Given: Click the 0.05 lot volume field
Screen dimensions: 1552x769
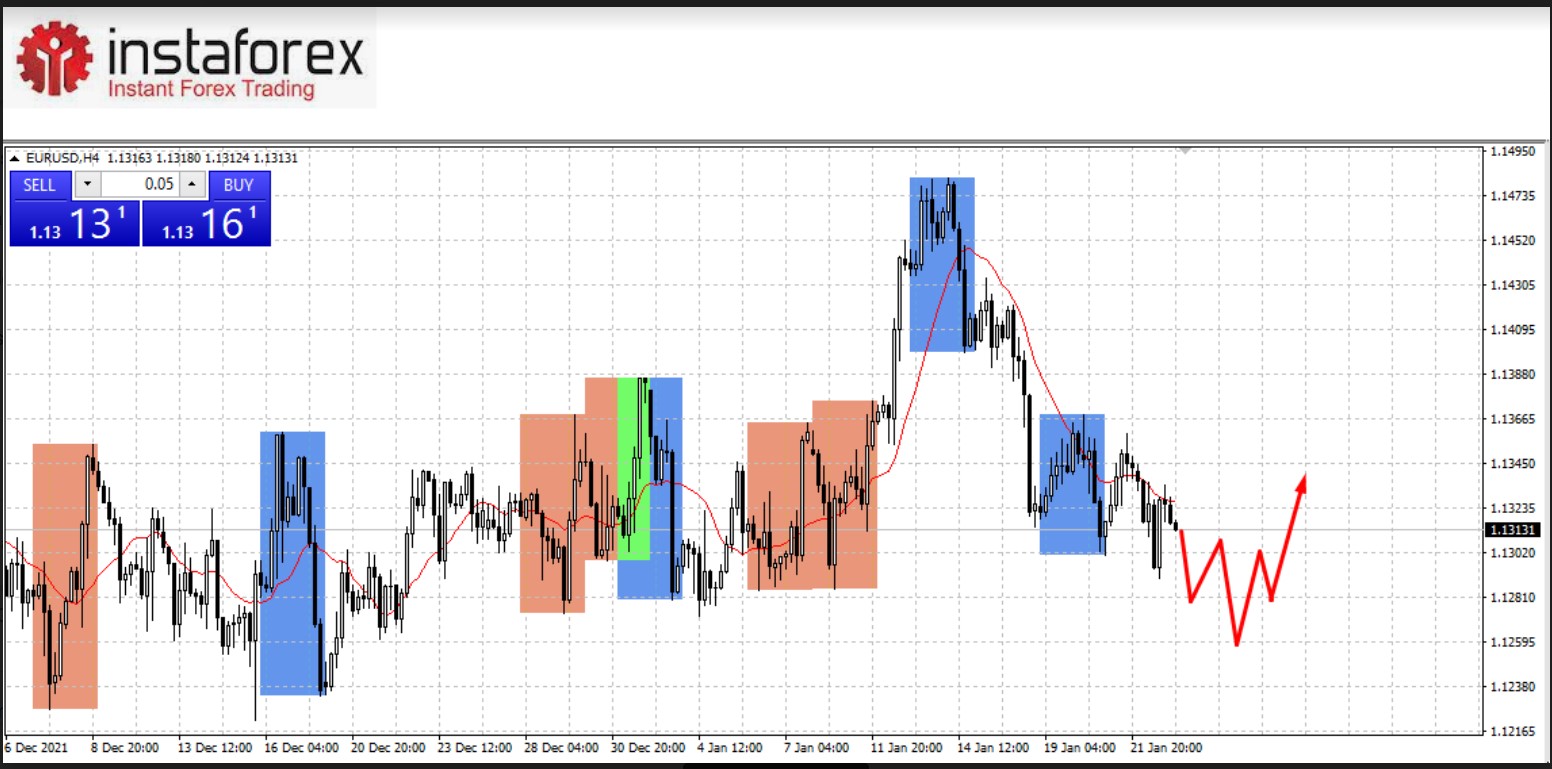Looking at the screenshot, I should (141, 185).
